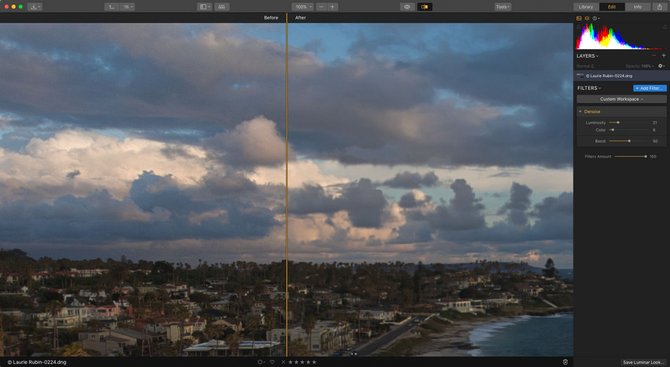The image size is (670, 367).
Task: Click the side panel layout icon
Action: coord(205,7)
